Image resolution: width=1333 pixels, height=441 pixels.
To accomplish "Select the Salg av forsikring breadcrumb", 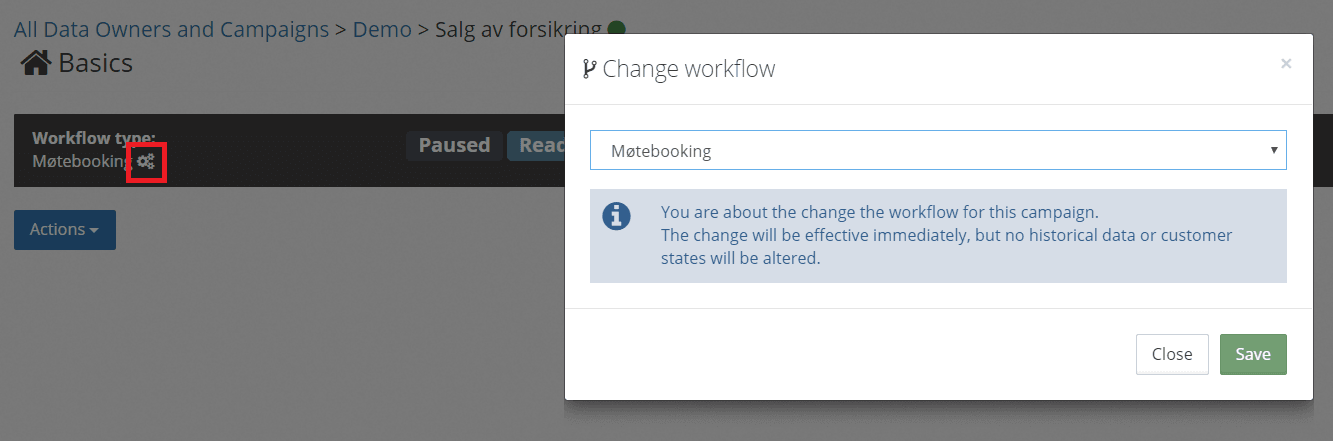I will point(518,30).
